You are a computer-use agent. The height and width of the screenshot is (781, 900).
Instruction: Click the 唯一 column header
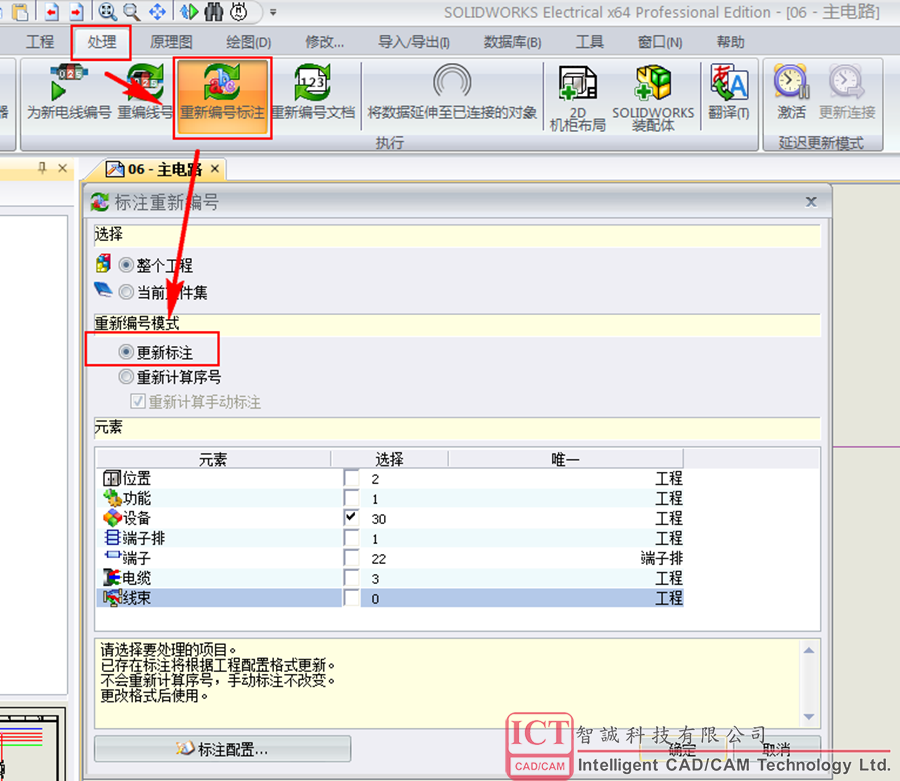565,459
